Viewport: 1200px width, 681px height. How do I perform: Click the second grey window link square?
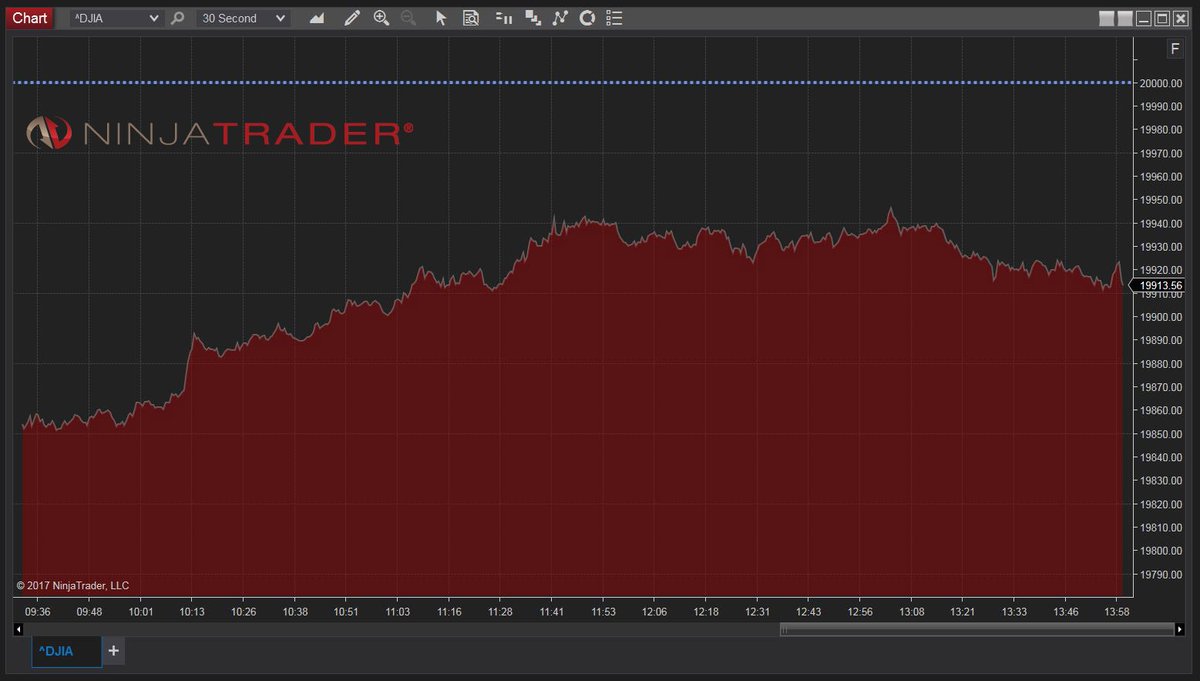click(1125, 18)
